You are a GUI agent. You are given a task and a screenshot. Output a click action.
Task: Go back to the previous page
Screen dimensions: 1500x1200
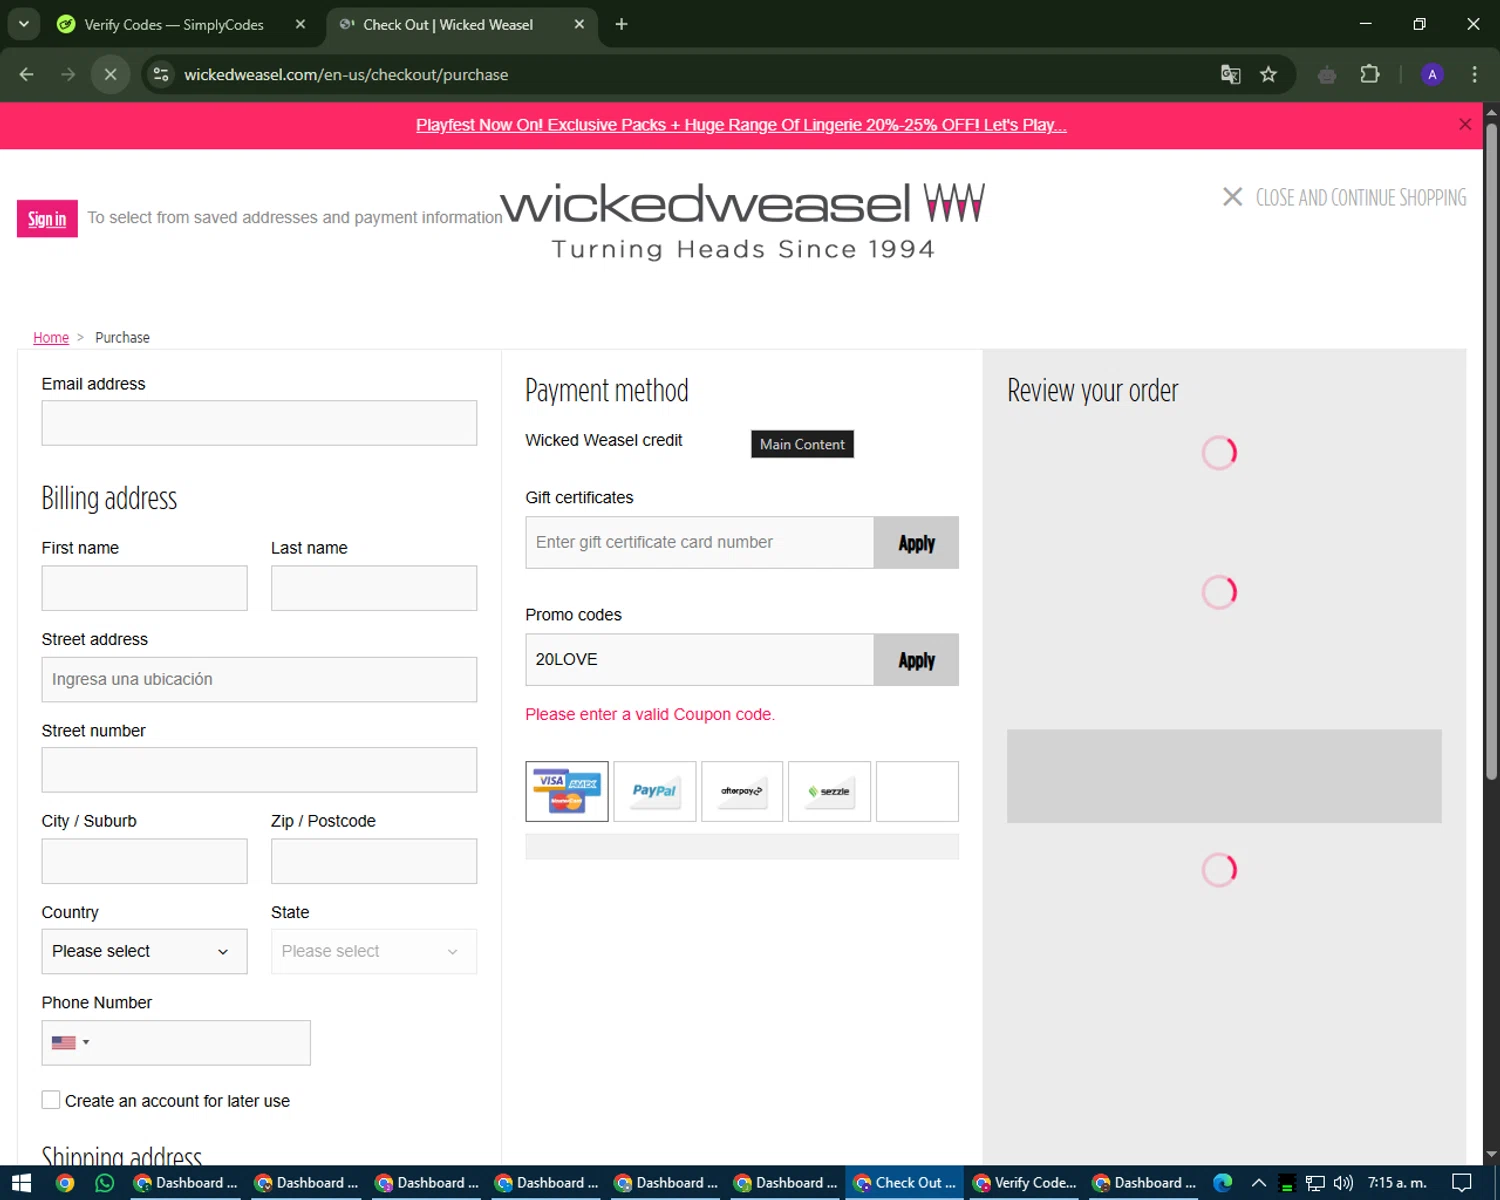coord(27,74)
